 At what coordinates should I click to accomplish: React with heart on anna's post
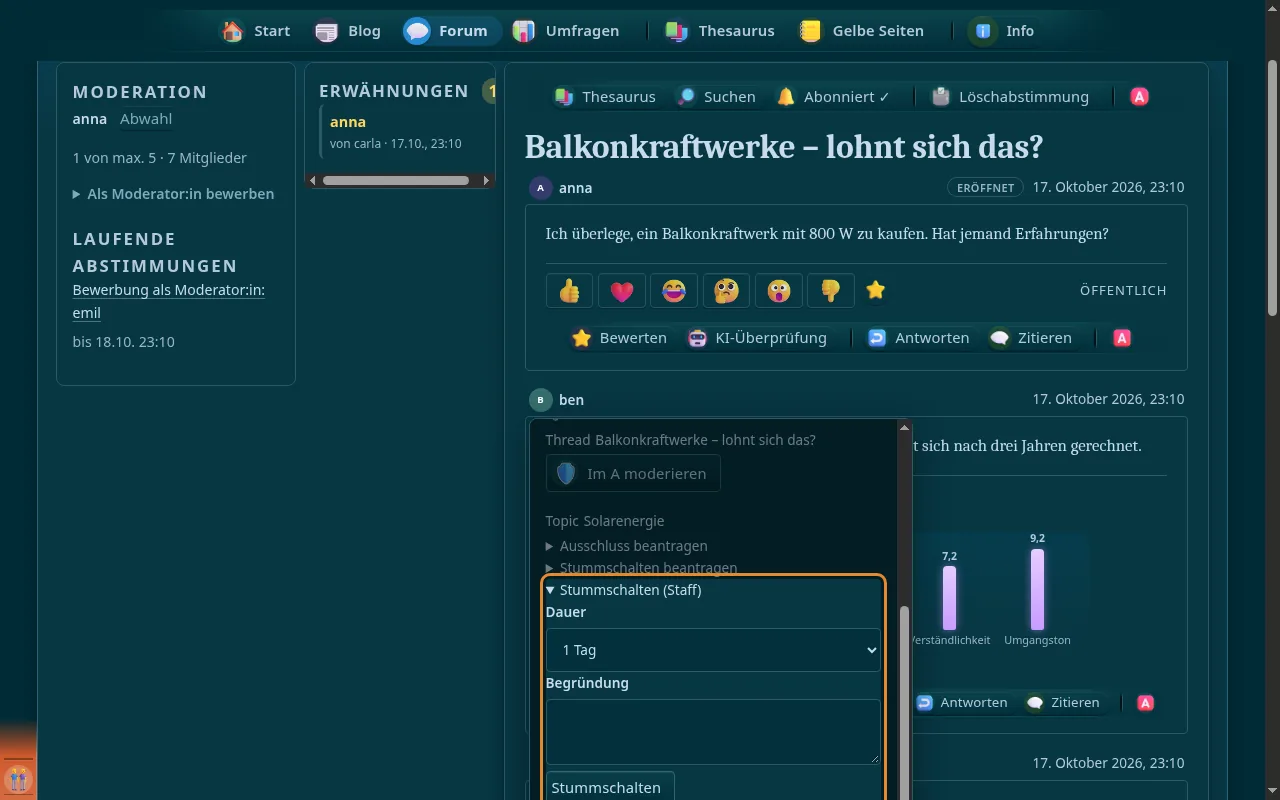(622, 291)
